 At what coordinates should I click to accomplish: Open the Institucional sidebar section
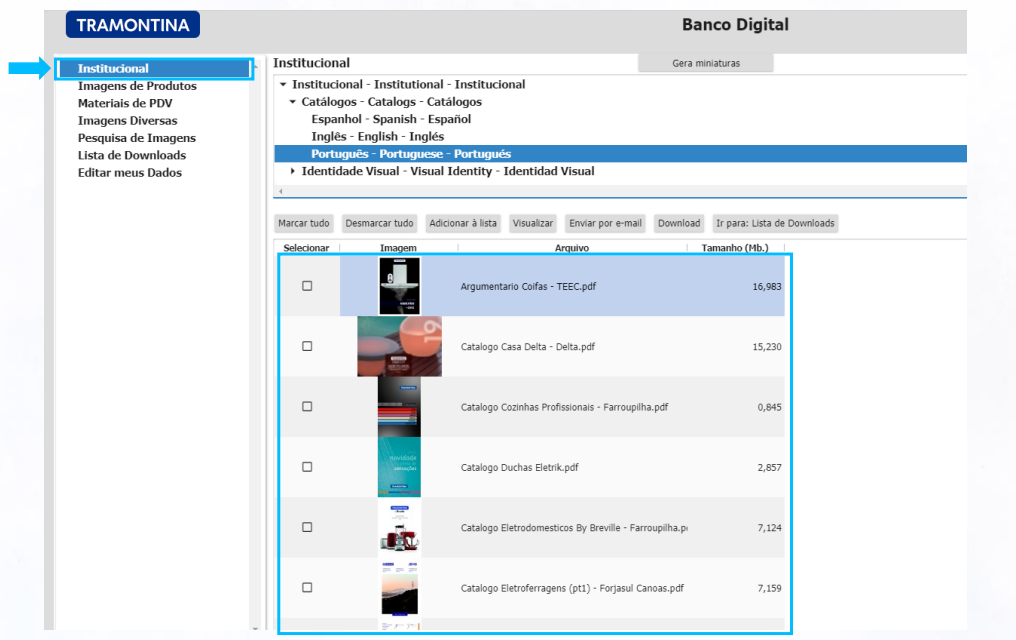click(154, 69)
